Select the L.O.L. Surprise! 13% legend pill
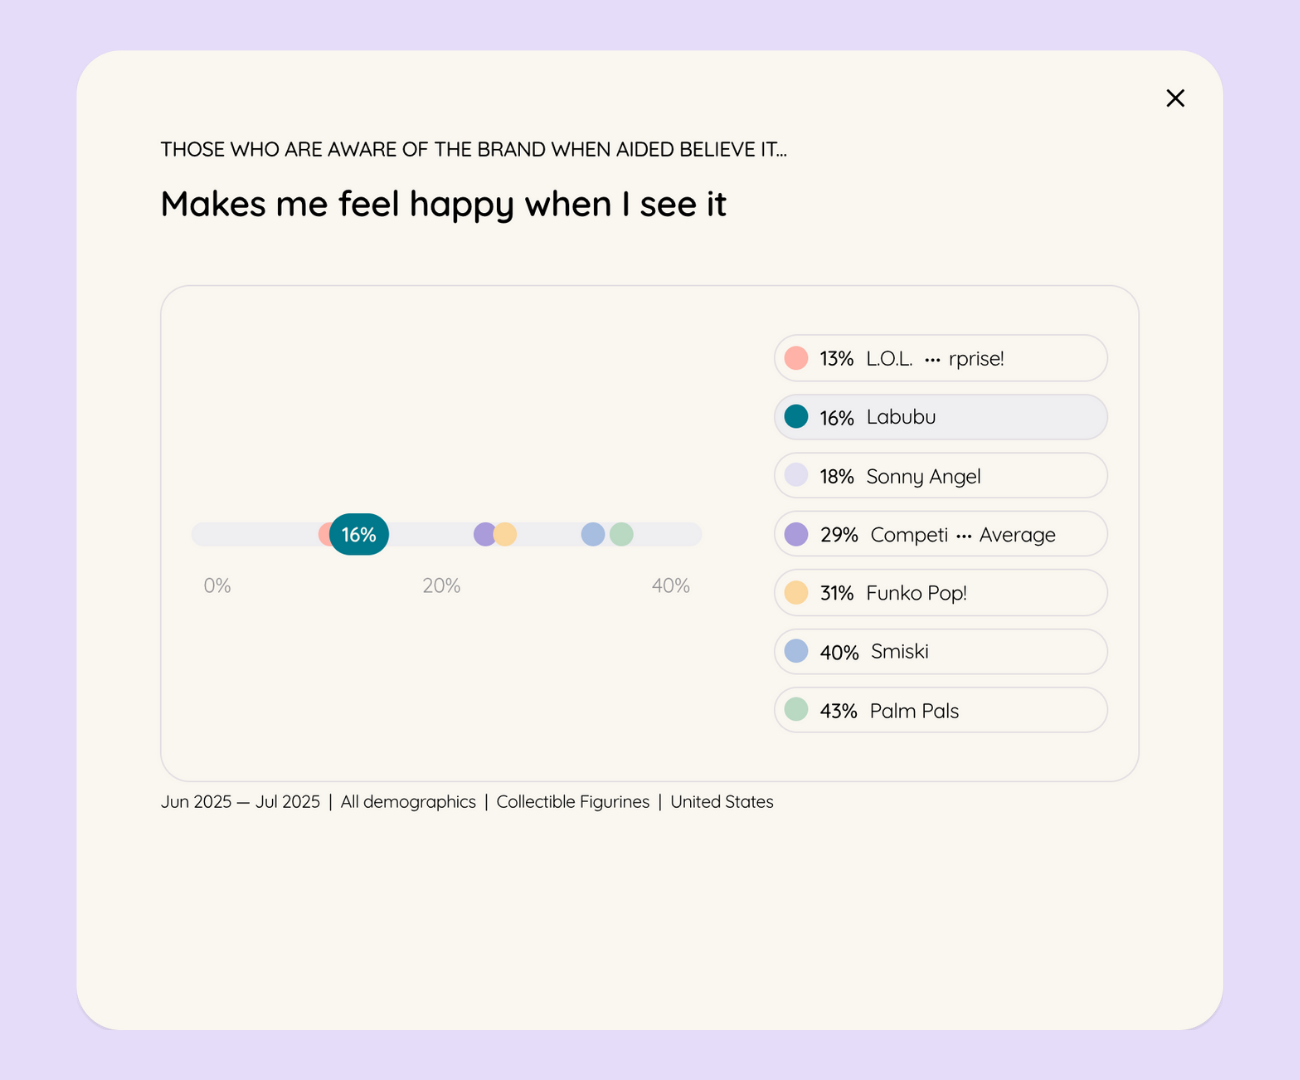Screen dimensions: 1300x1080 941,358
